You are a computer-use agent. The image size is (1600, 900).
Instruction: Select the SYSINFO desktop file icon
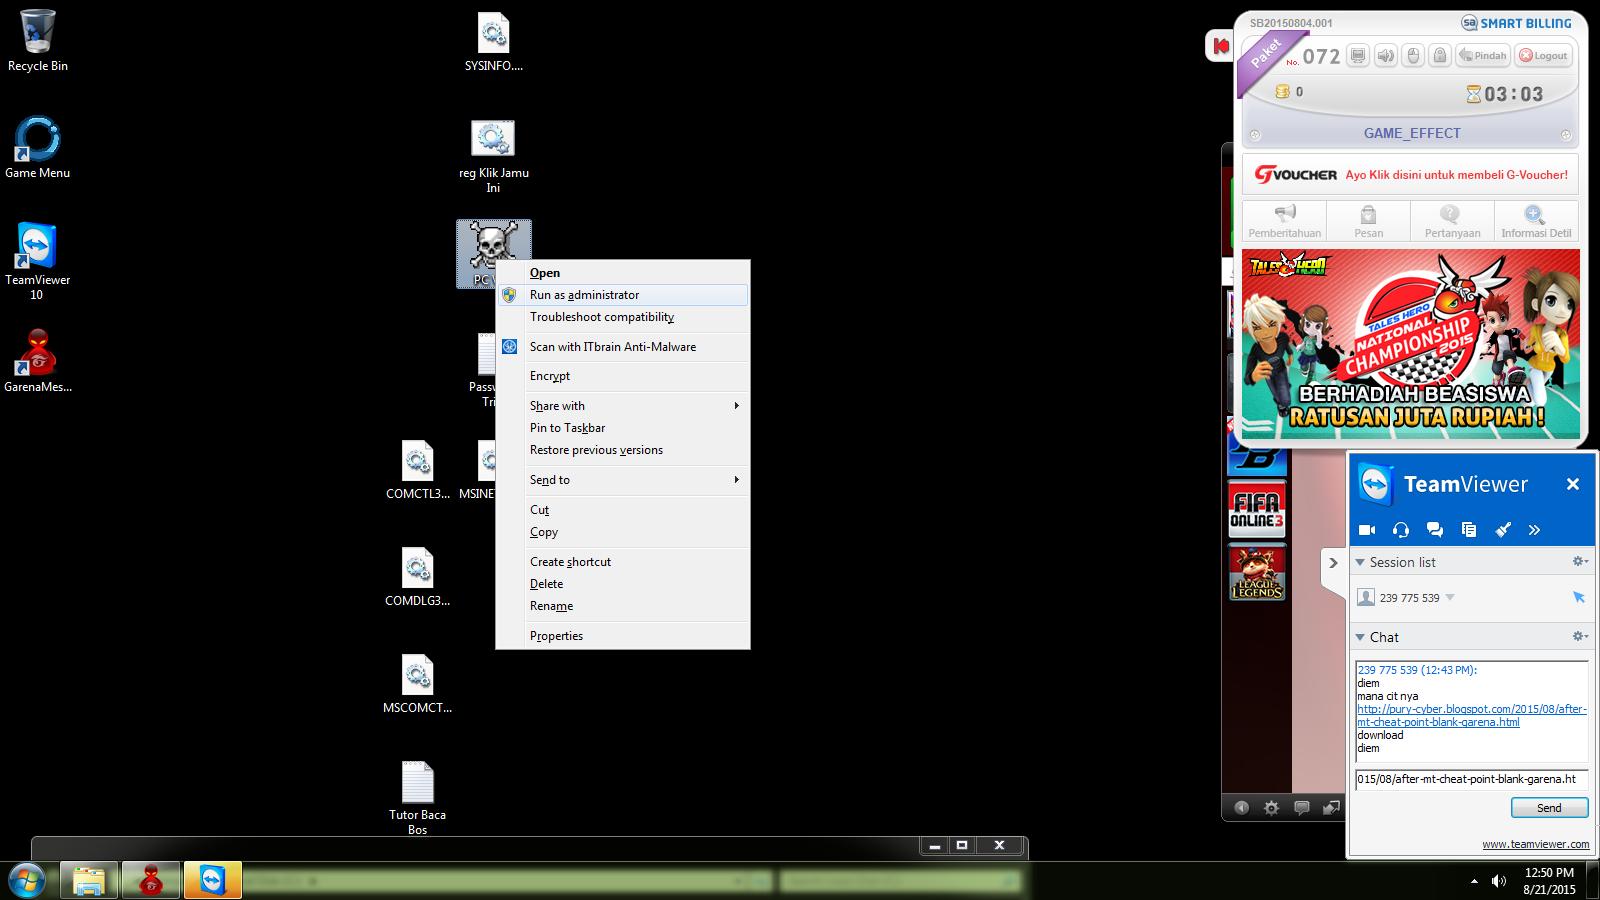493,42
